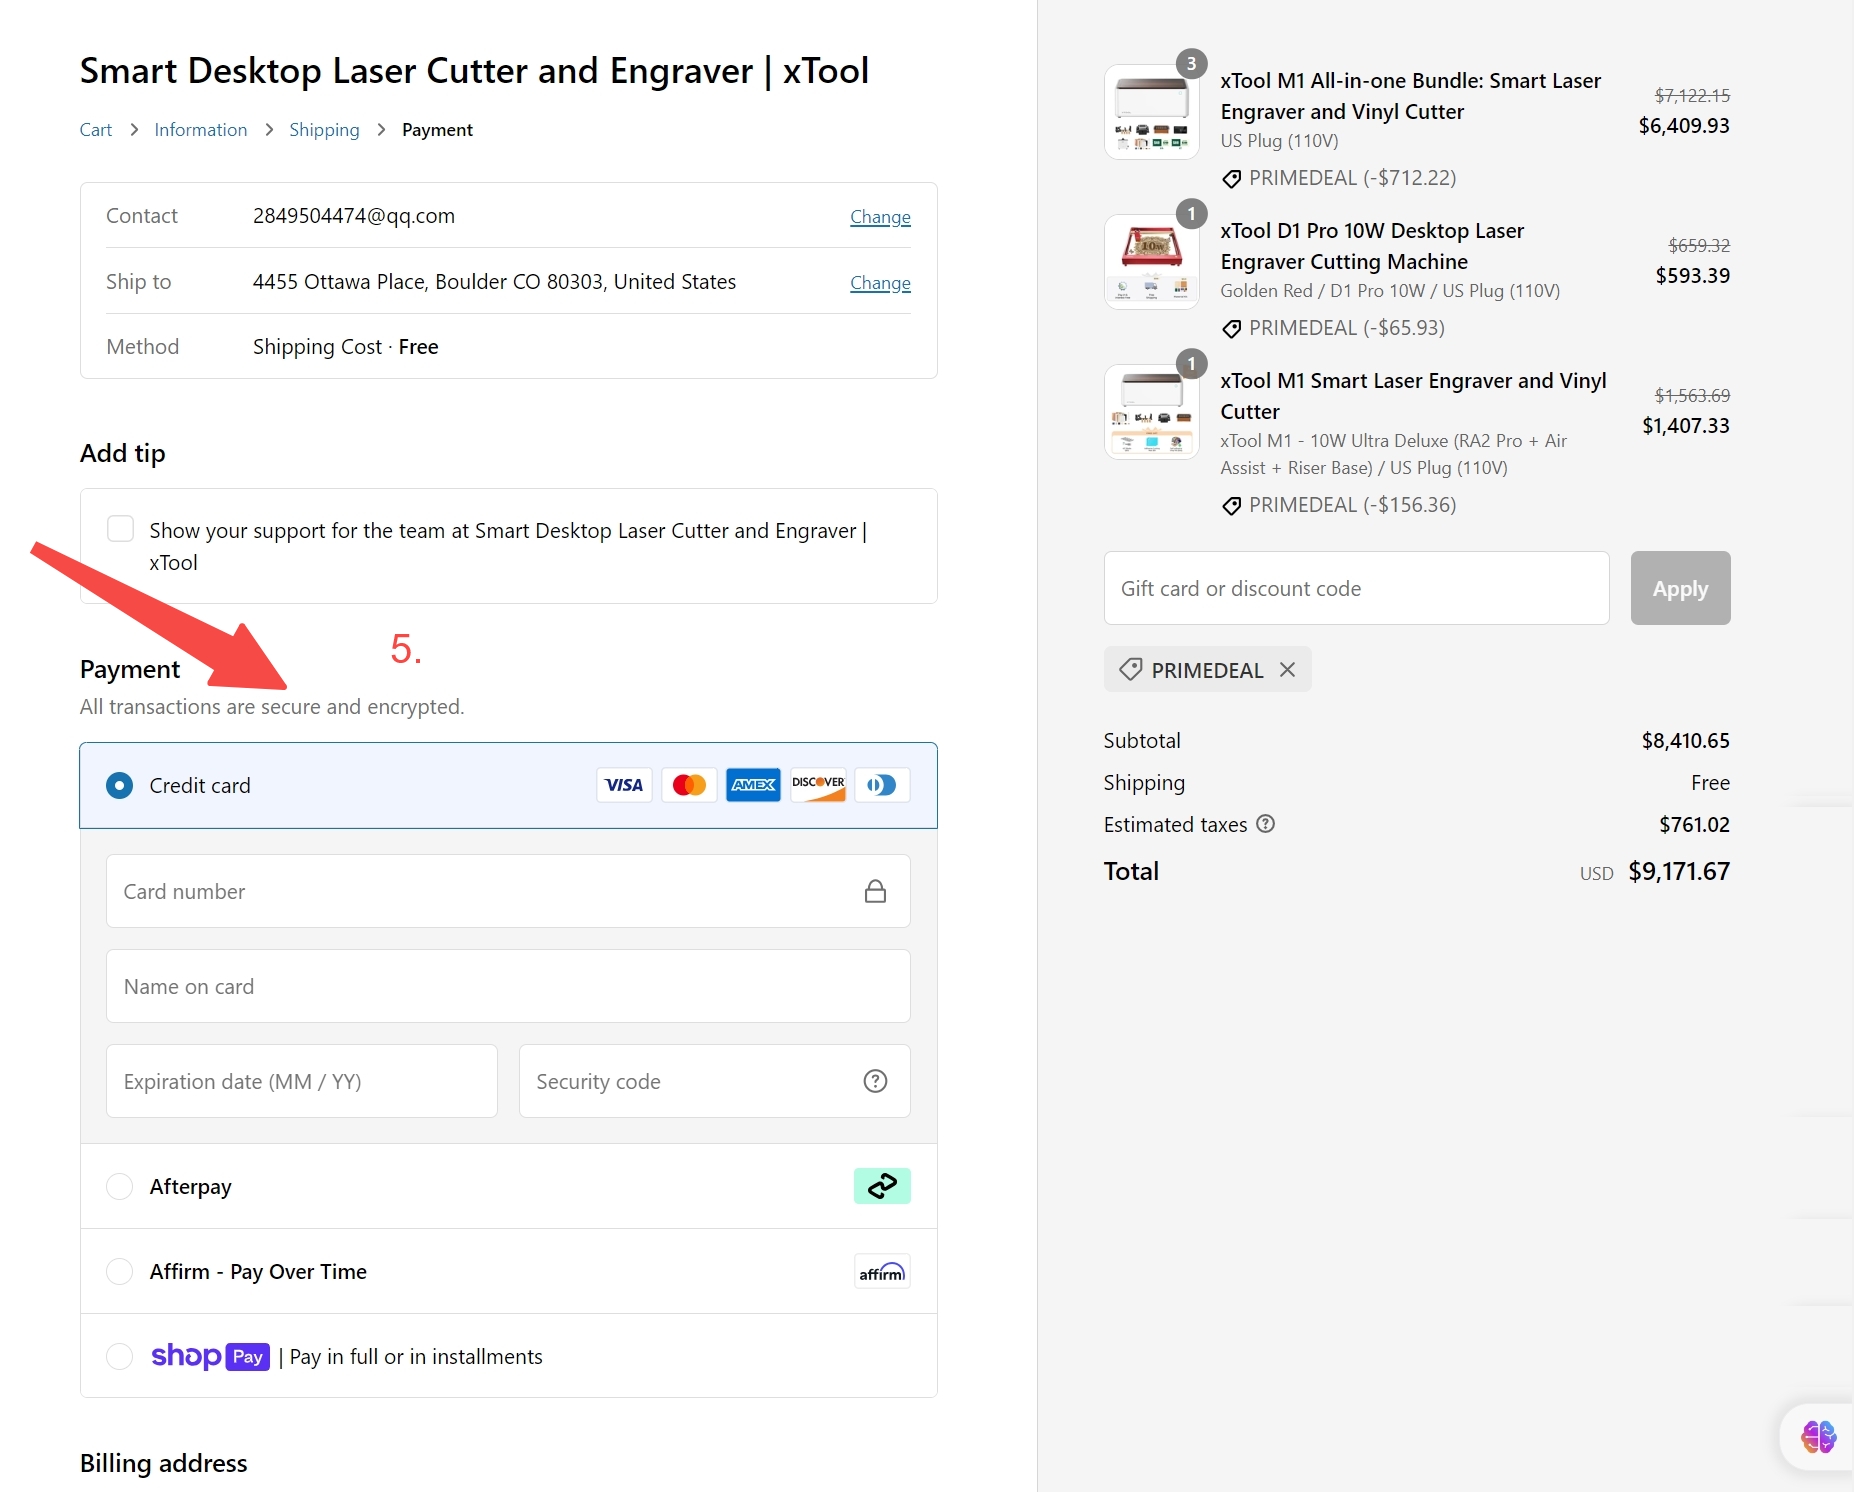Click the All transactions are secure text
This screenshot has height=1492, width=1854.
(272, 707)
